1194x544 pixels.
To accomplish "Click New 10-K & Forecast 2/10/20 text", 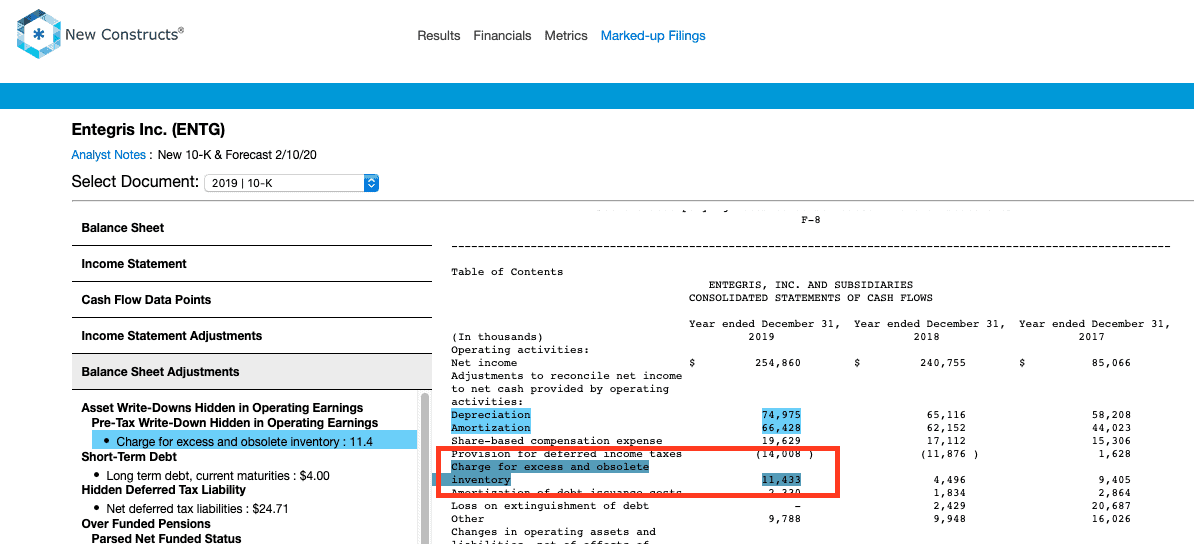I will (x=237, y=155).
